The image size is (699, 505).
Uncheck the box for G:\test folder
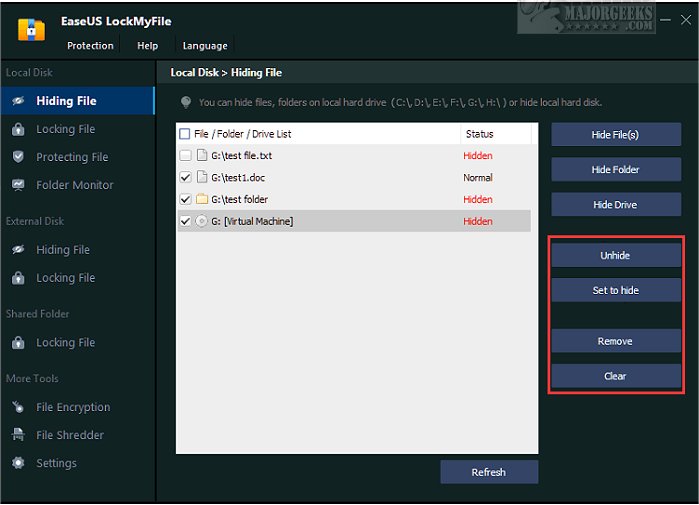click(x=185, y=199)
